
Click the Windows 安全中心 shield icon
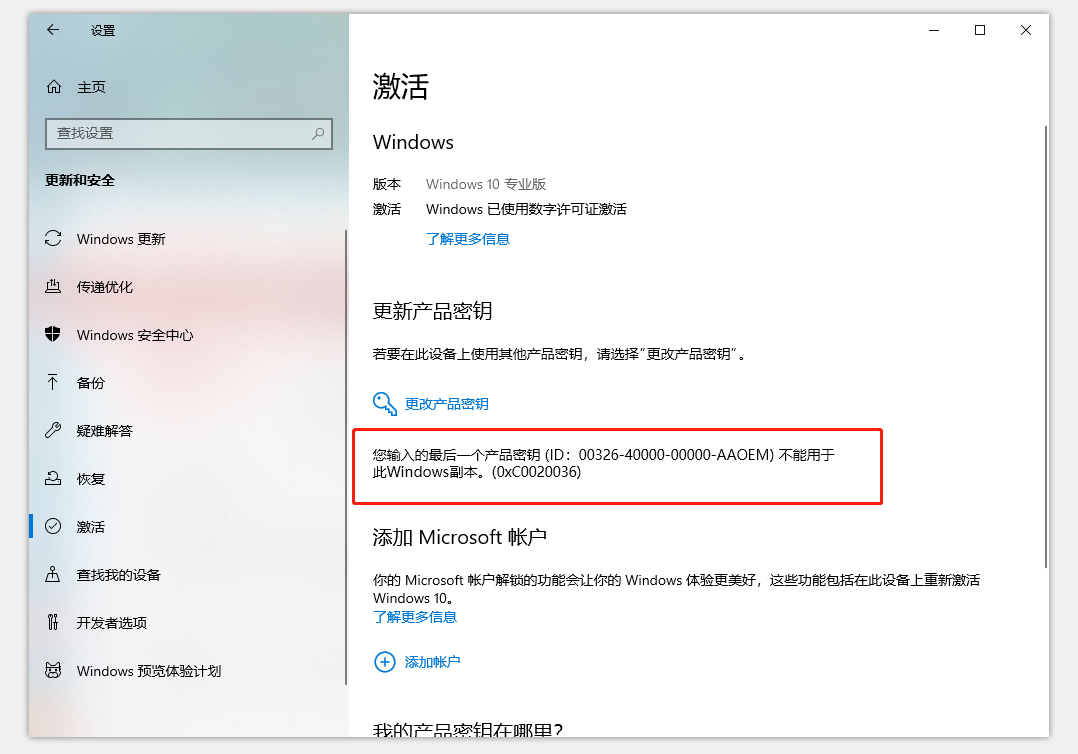(x=54, y=335)
